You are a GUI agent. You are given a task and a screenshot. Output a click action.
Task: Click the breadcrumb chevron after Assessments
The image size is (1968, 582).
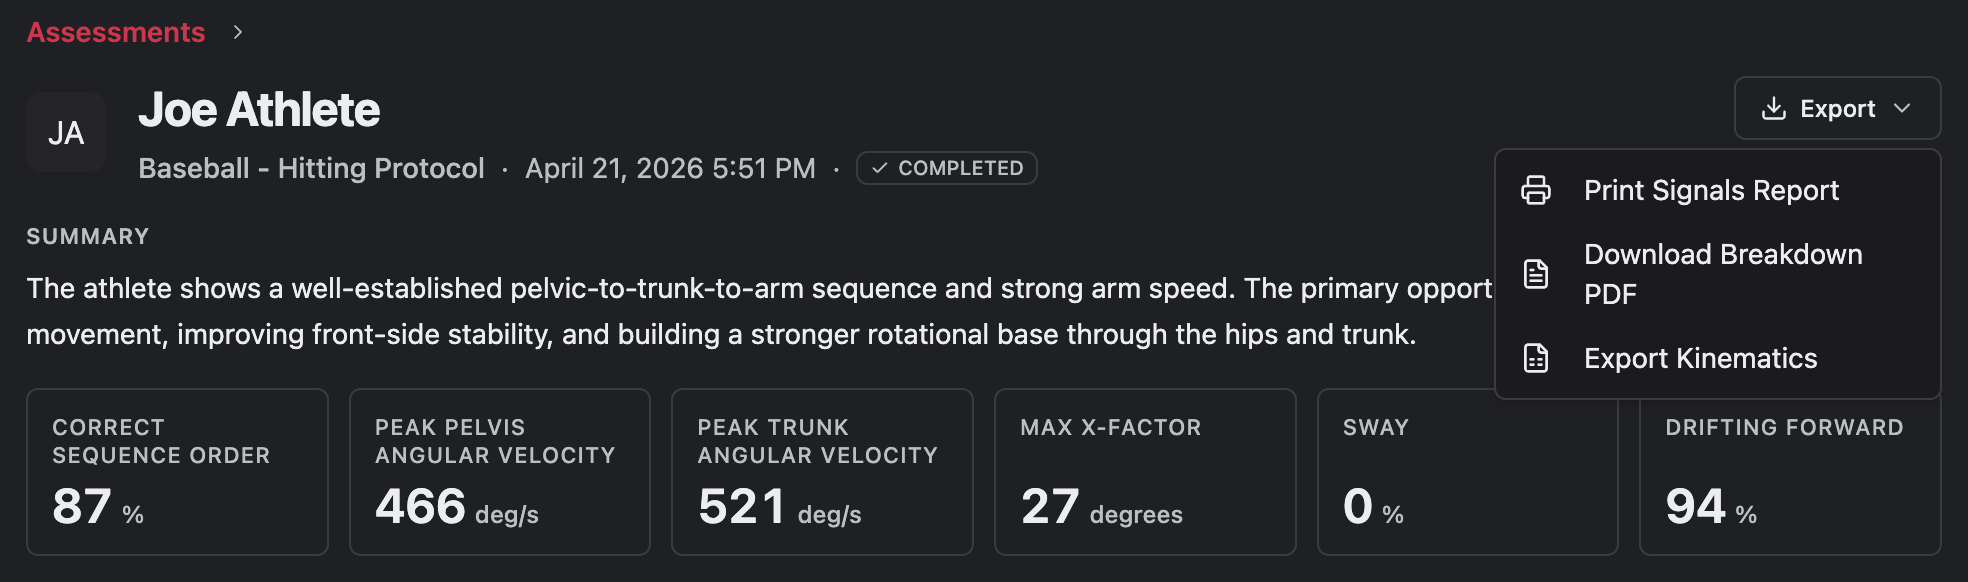237,32
